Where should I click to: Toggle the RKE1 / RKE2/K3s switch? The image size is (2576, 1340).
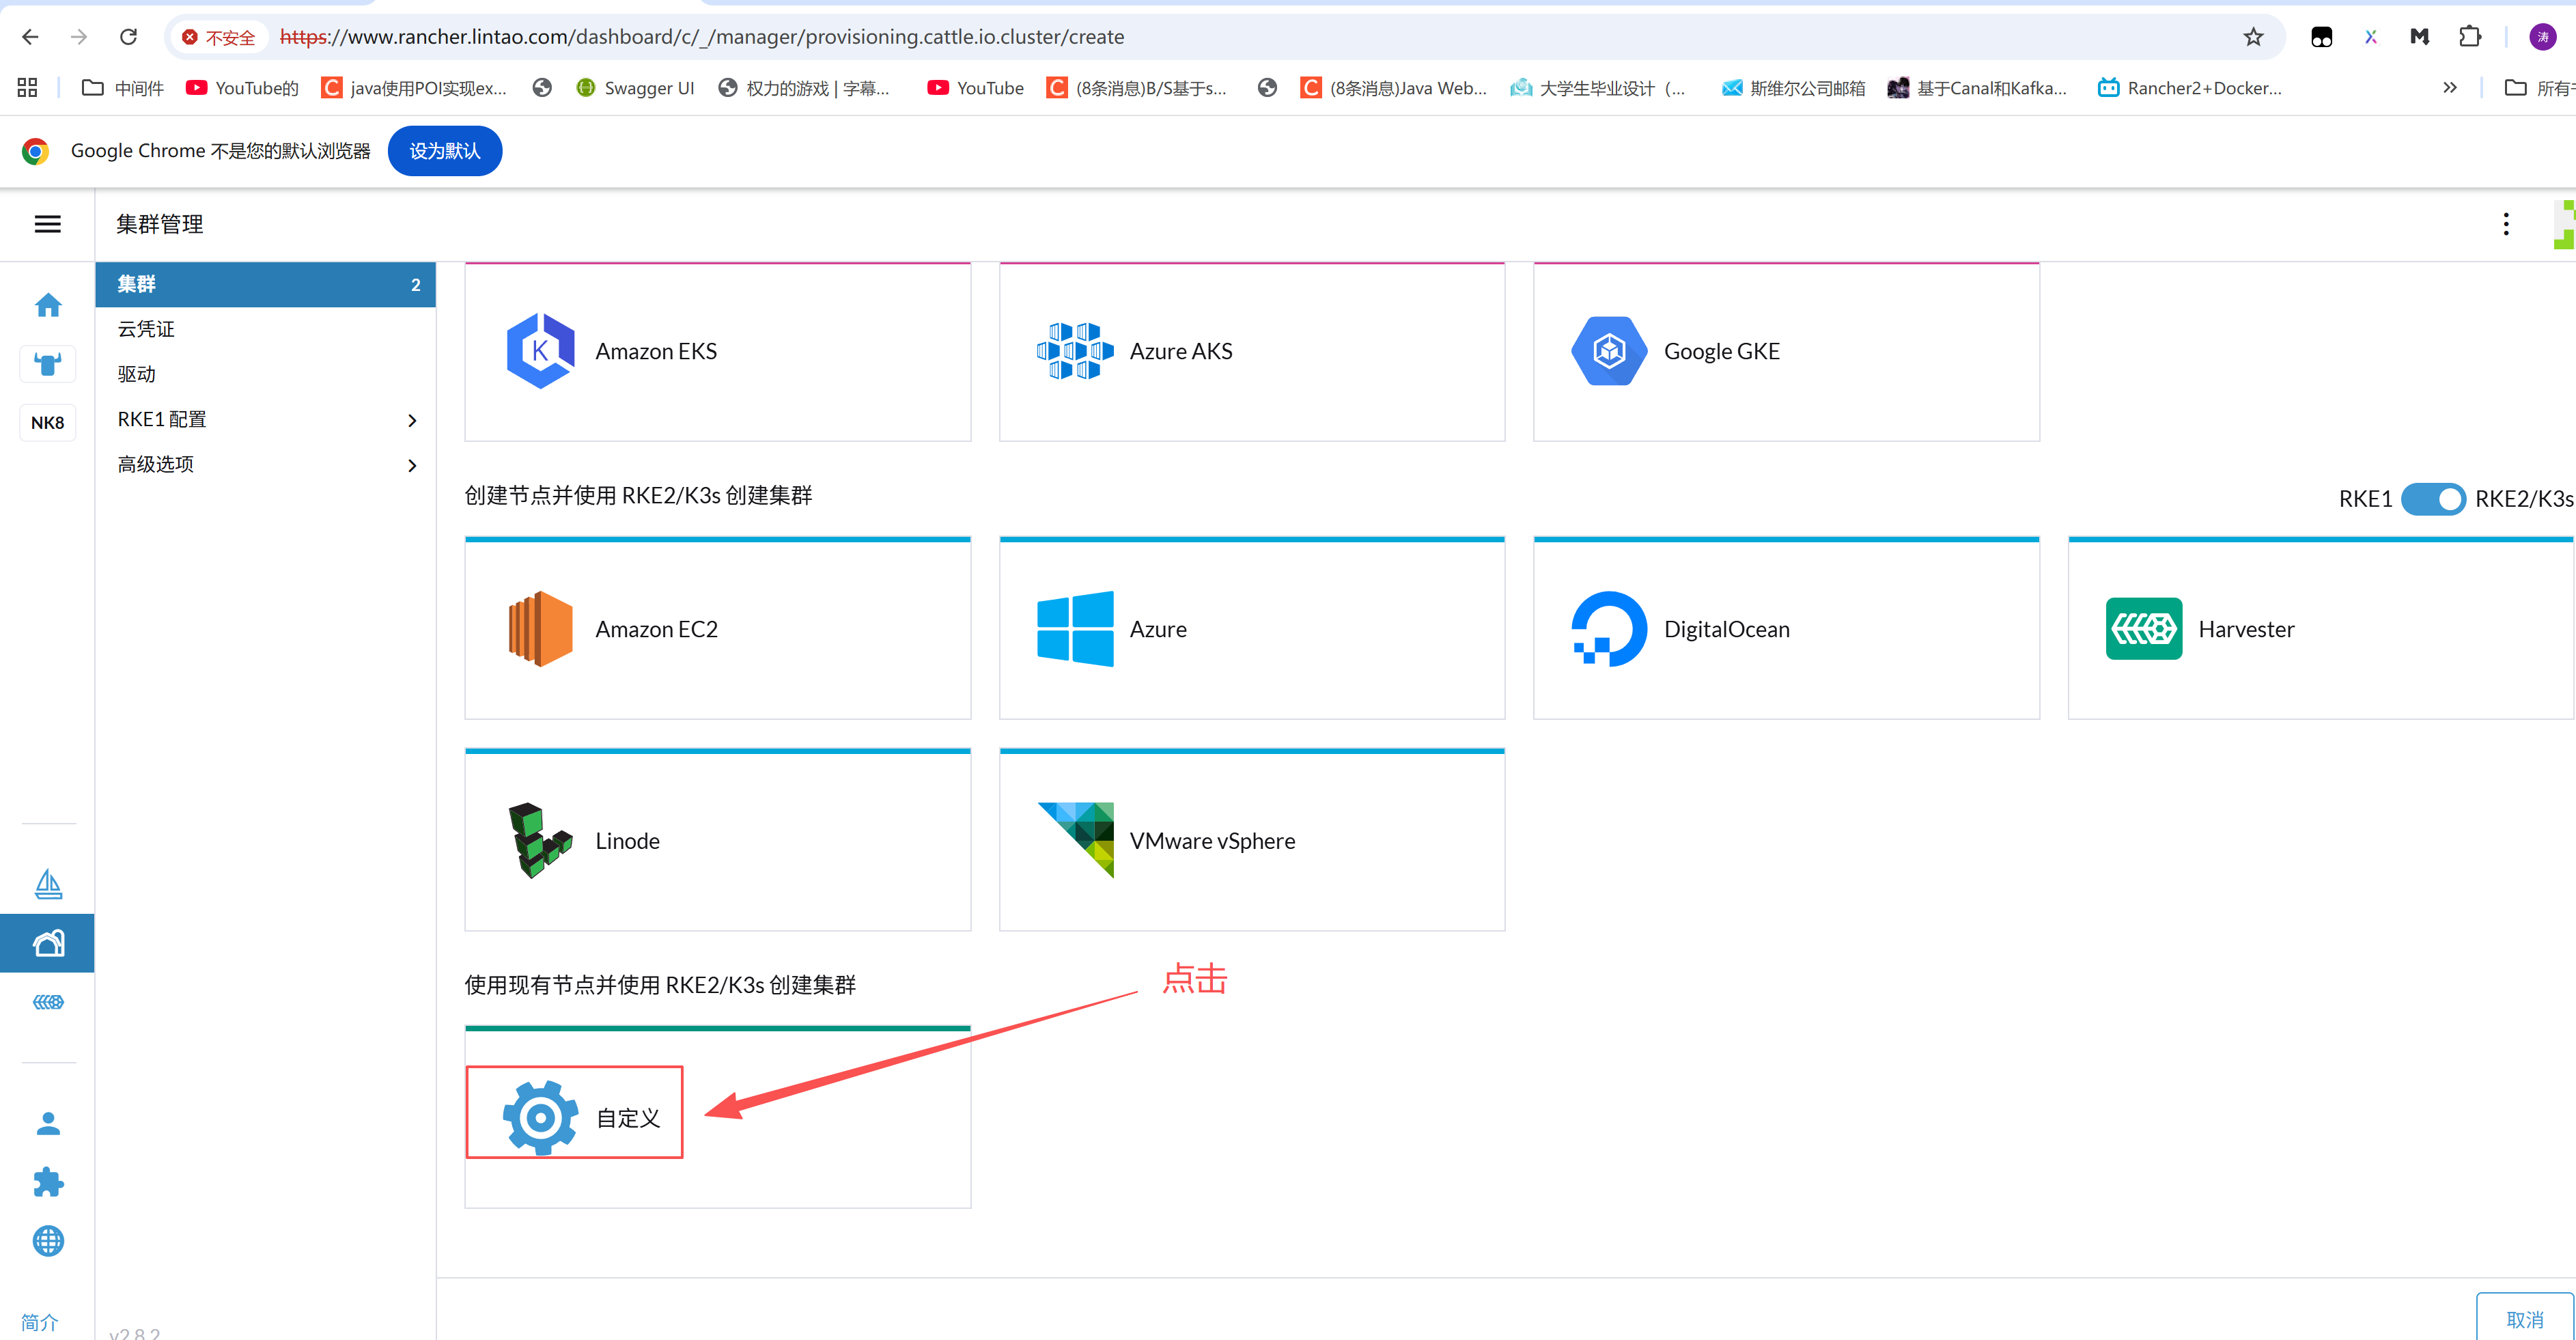point(2433,498)
